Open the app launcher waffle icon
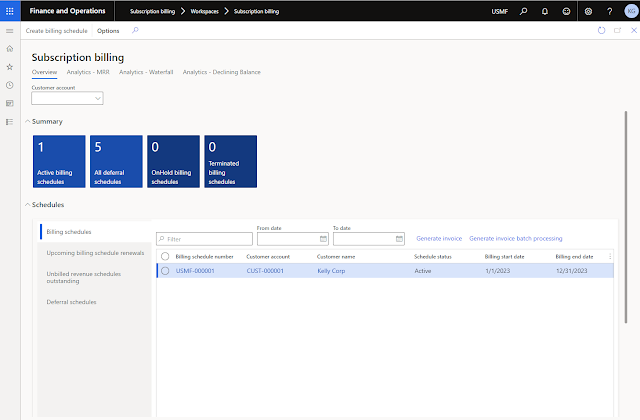 10,11
